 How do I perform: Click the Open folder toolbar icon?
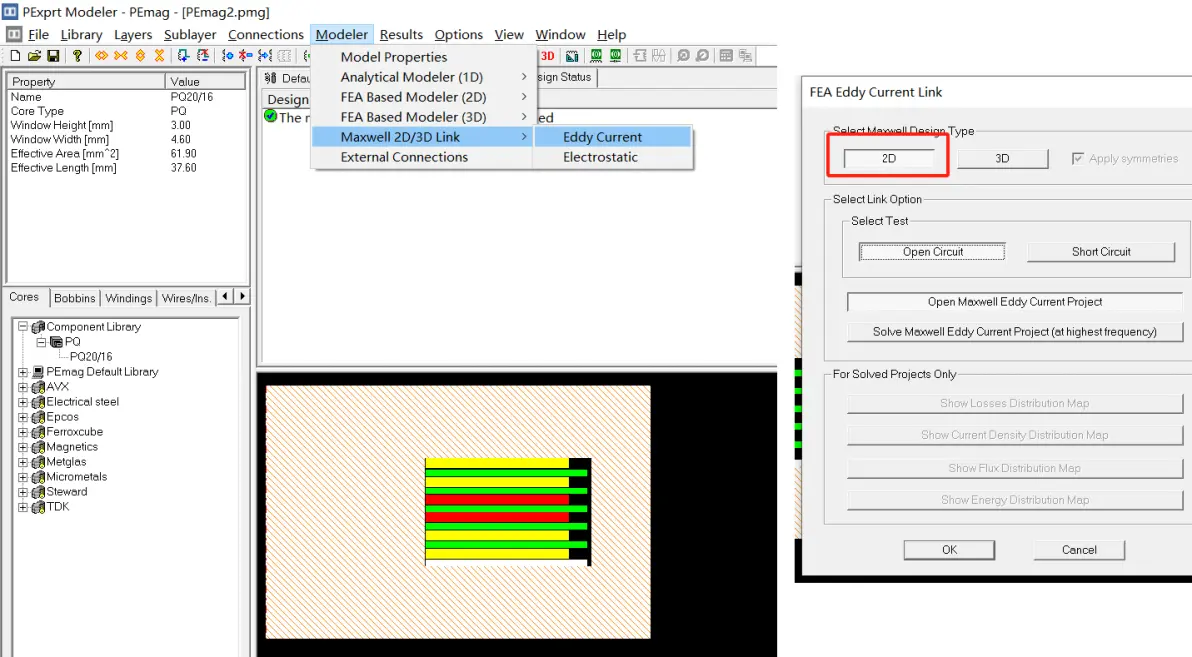34,56
